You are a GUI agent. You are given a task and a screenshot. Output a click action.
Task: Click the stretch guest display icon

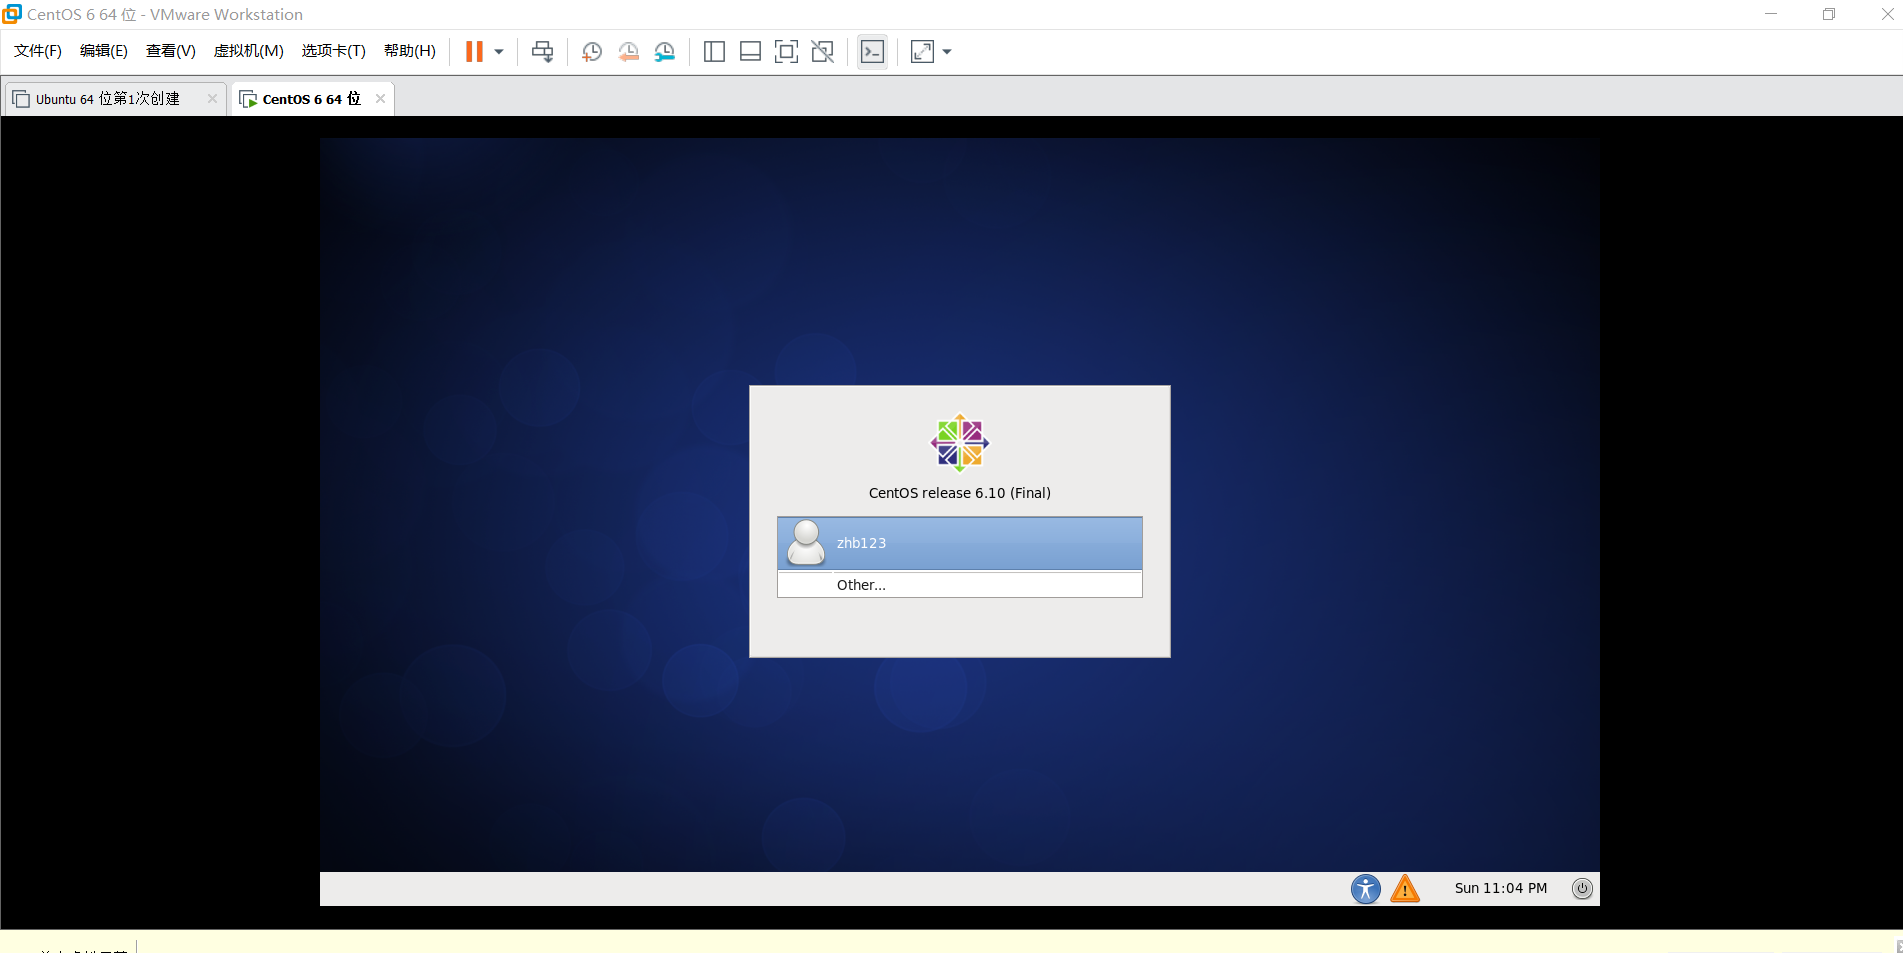(922, 52)
